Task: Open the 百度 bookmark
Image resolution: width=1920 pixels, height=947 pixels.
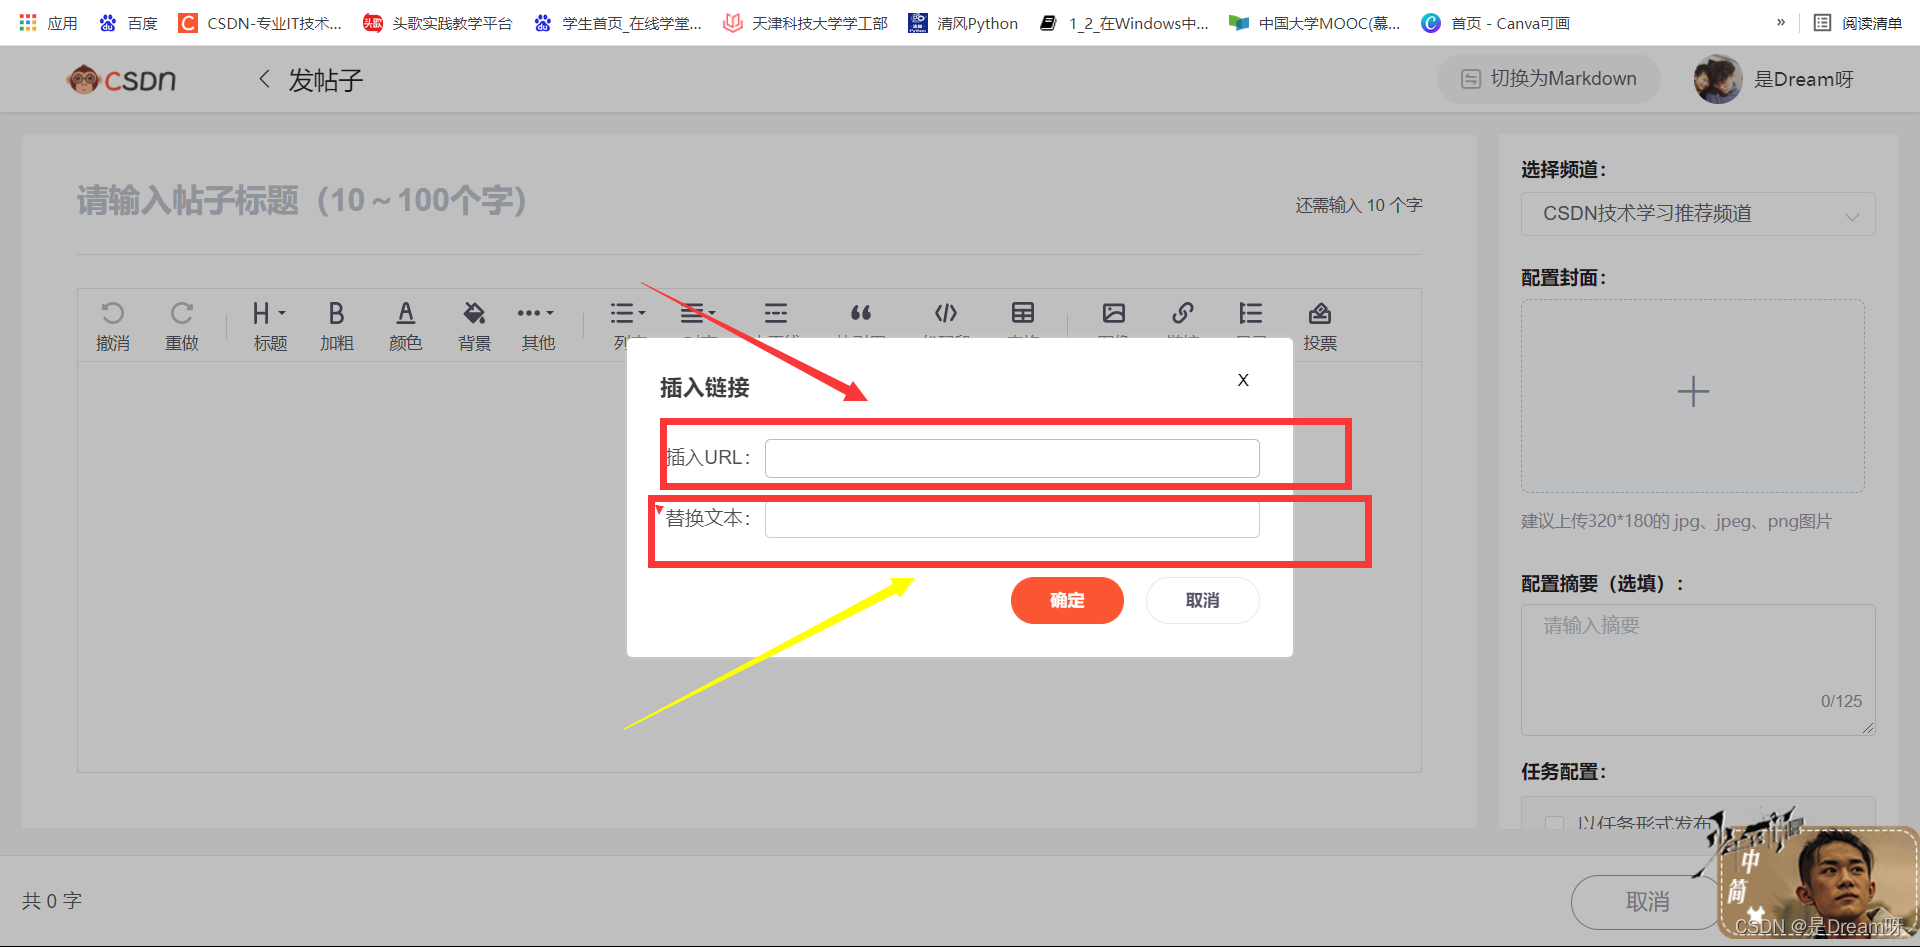Action: 129,22
